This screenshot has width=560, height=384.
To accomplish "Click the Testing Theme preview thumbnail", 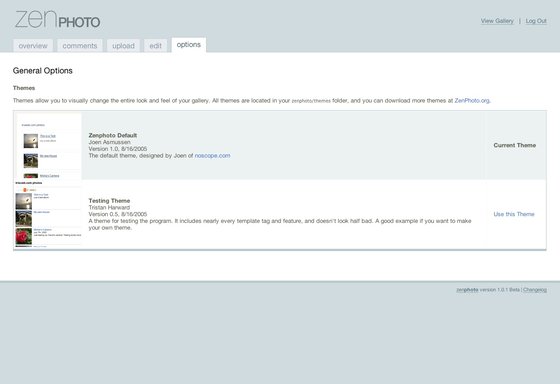I will pos(48,214).
